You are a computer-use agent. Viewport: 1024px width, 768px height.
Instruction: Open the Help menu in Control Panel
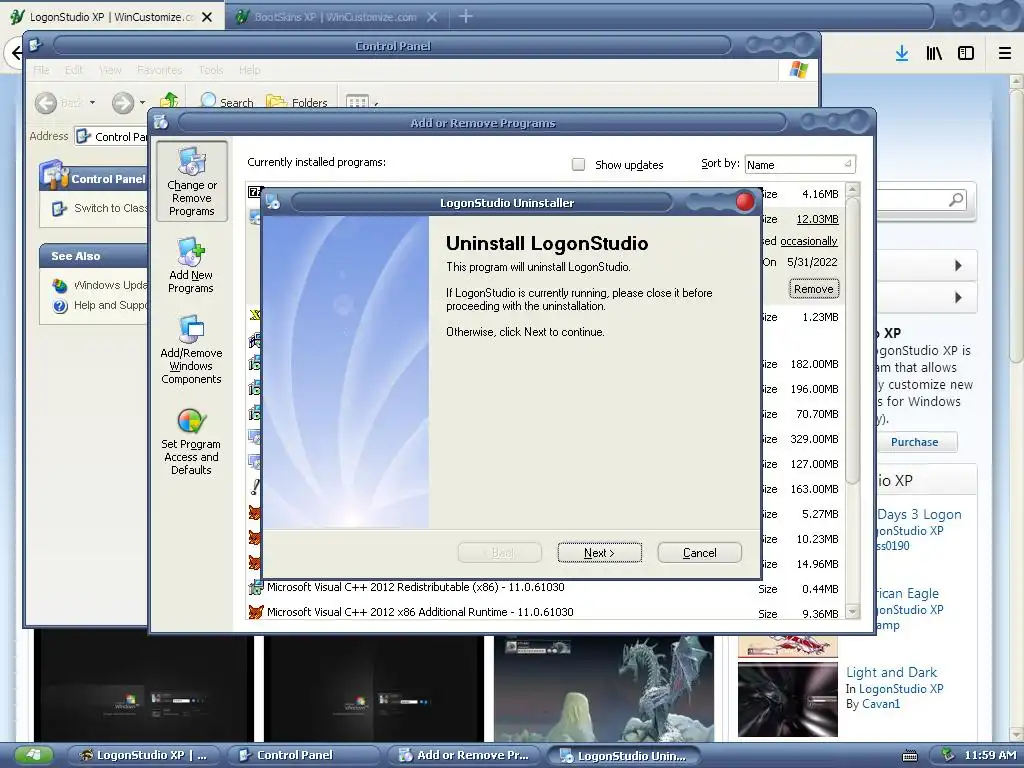(x=249, y=70)
